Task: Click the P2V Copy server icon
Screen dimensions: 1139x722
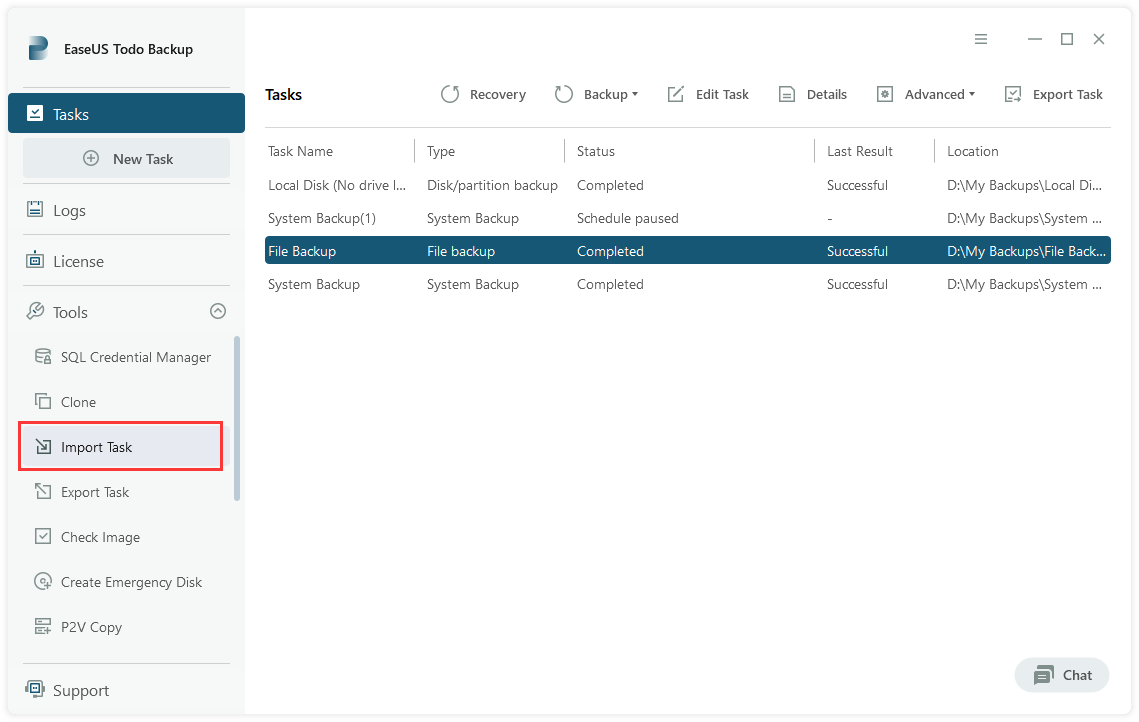Action: 43,626
